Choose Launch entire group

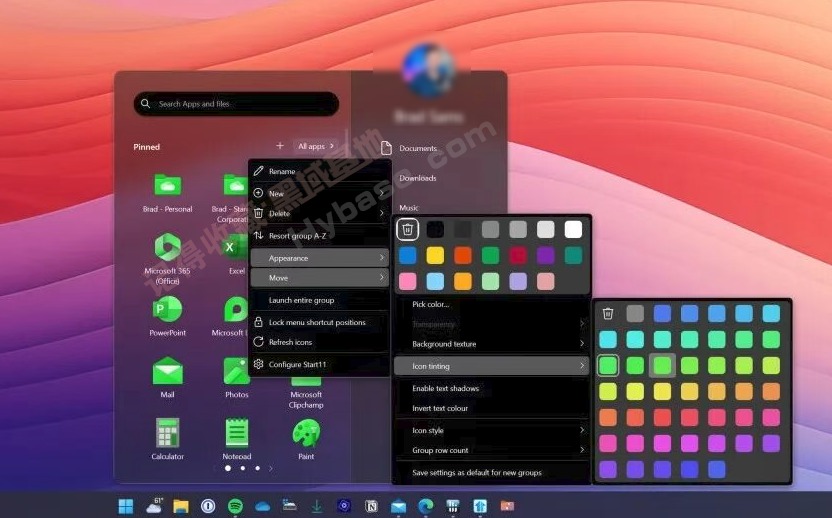pos(319,300)
